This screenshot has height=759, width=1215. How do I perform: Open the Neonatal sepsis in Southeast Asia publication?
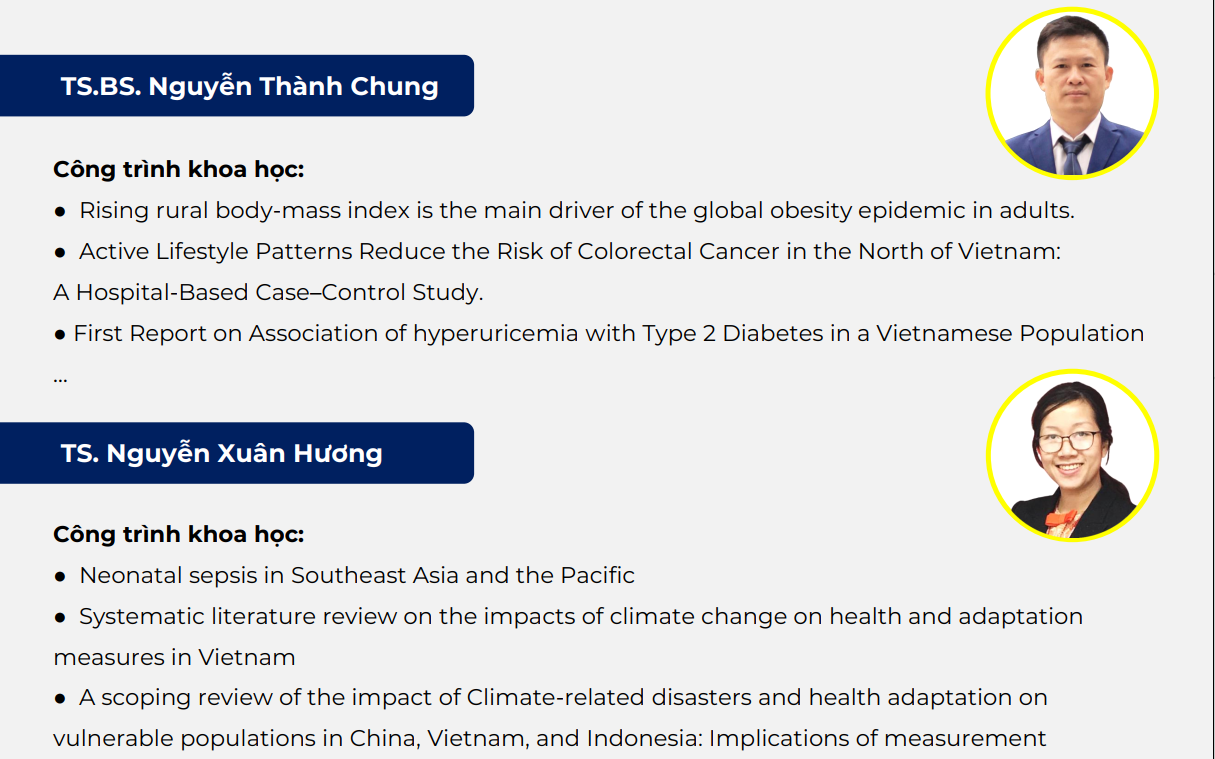357,575
